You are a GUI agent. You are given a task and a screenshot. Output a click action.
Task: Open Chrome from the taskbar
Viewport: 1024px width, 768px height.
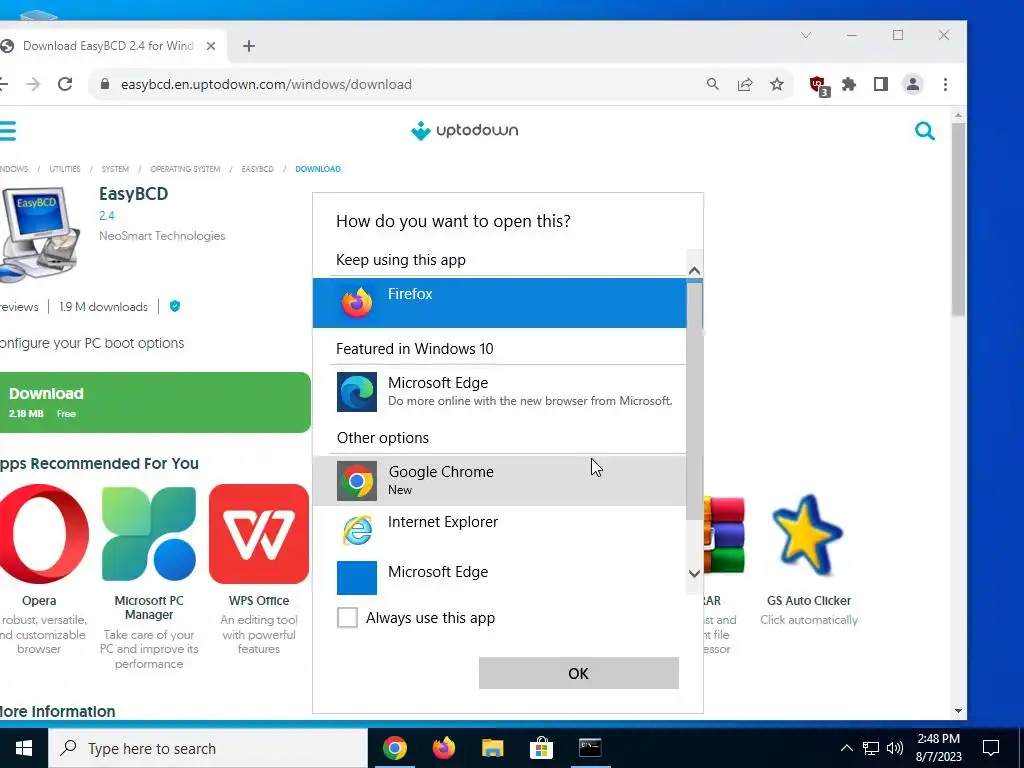[394, 748]
